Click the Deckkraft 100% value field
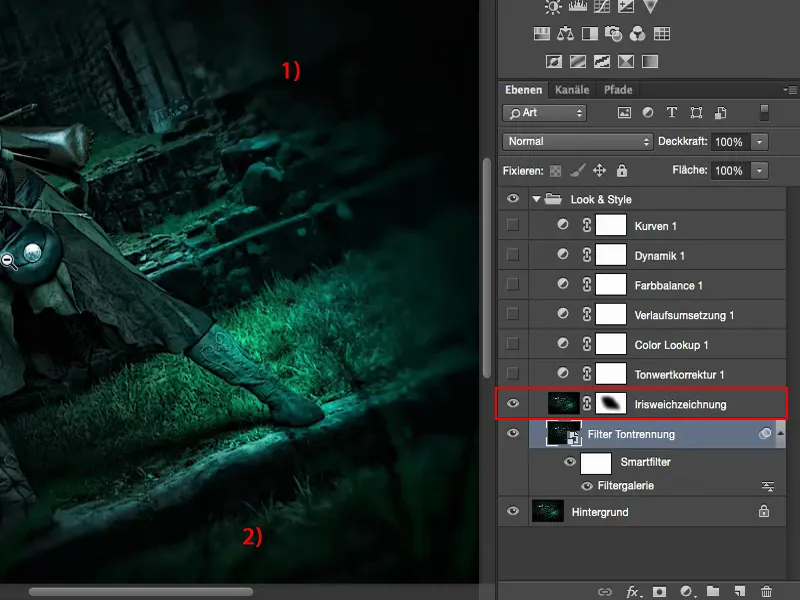The height and width of the screenshot is (600, 800). [732, 142]
